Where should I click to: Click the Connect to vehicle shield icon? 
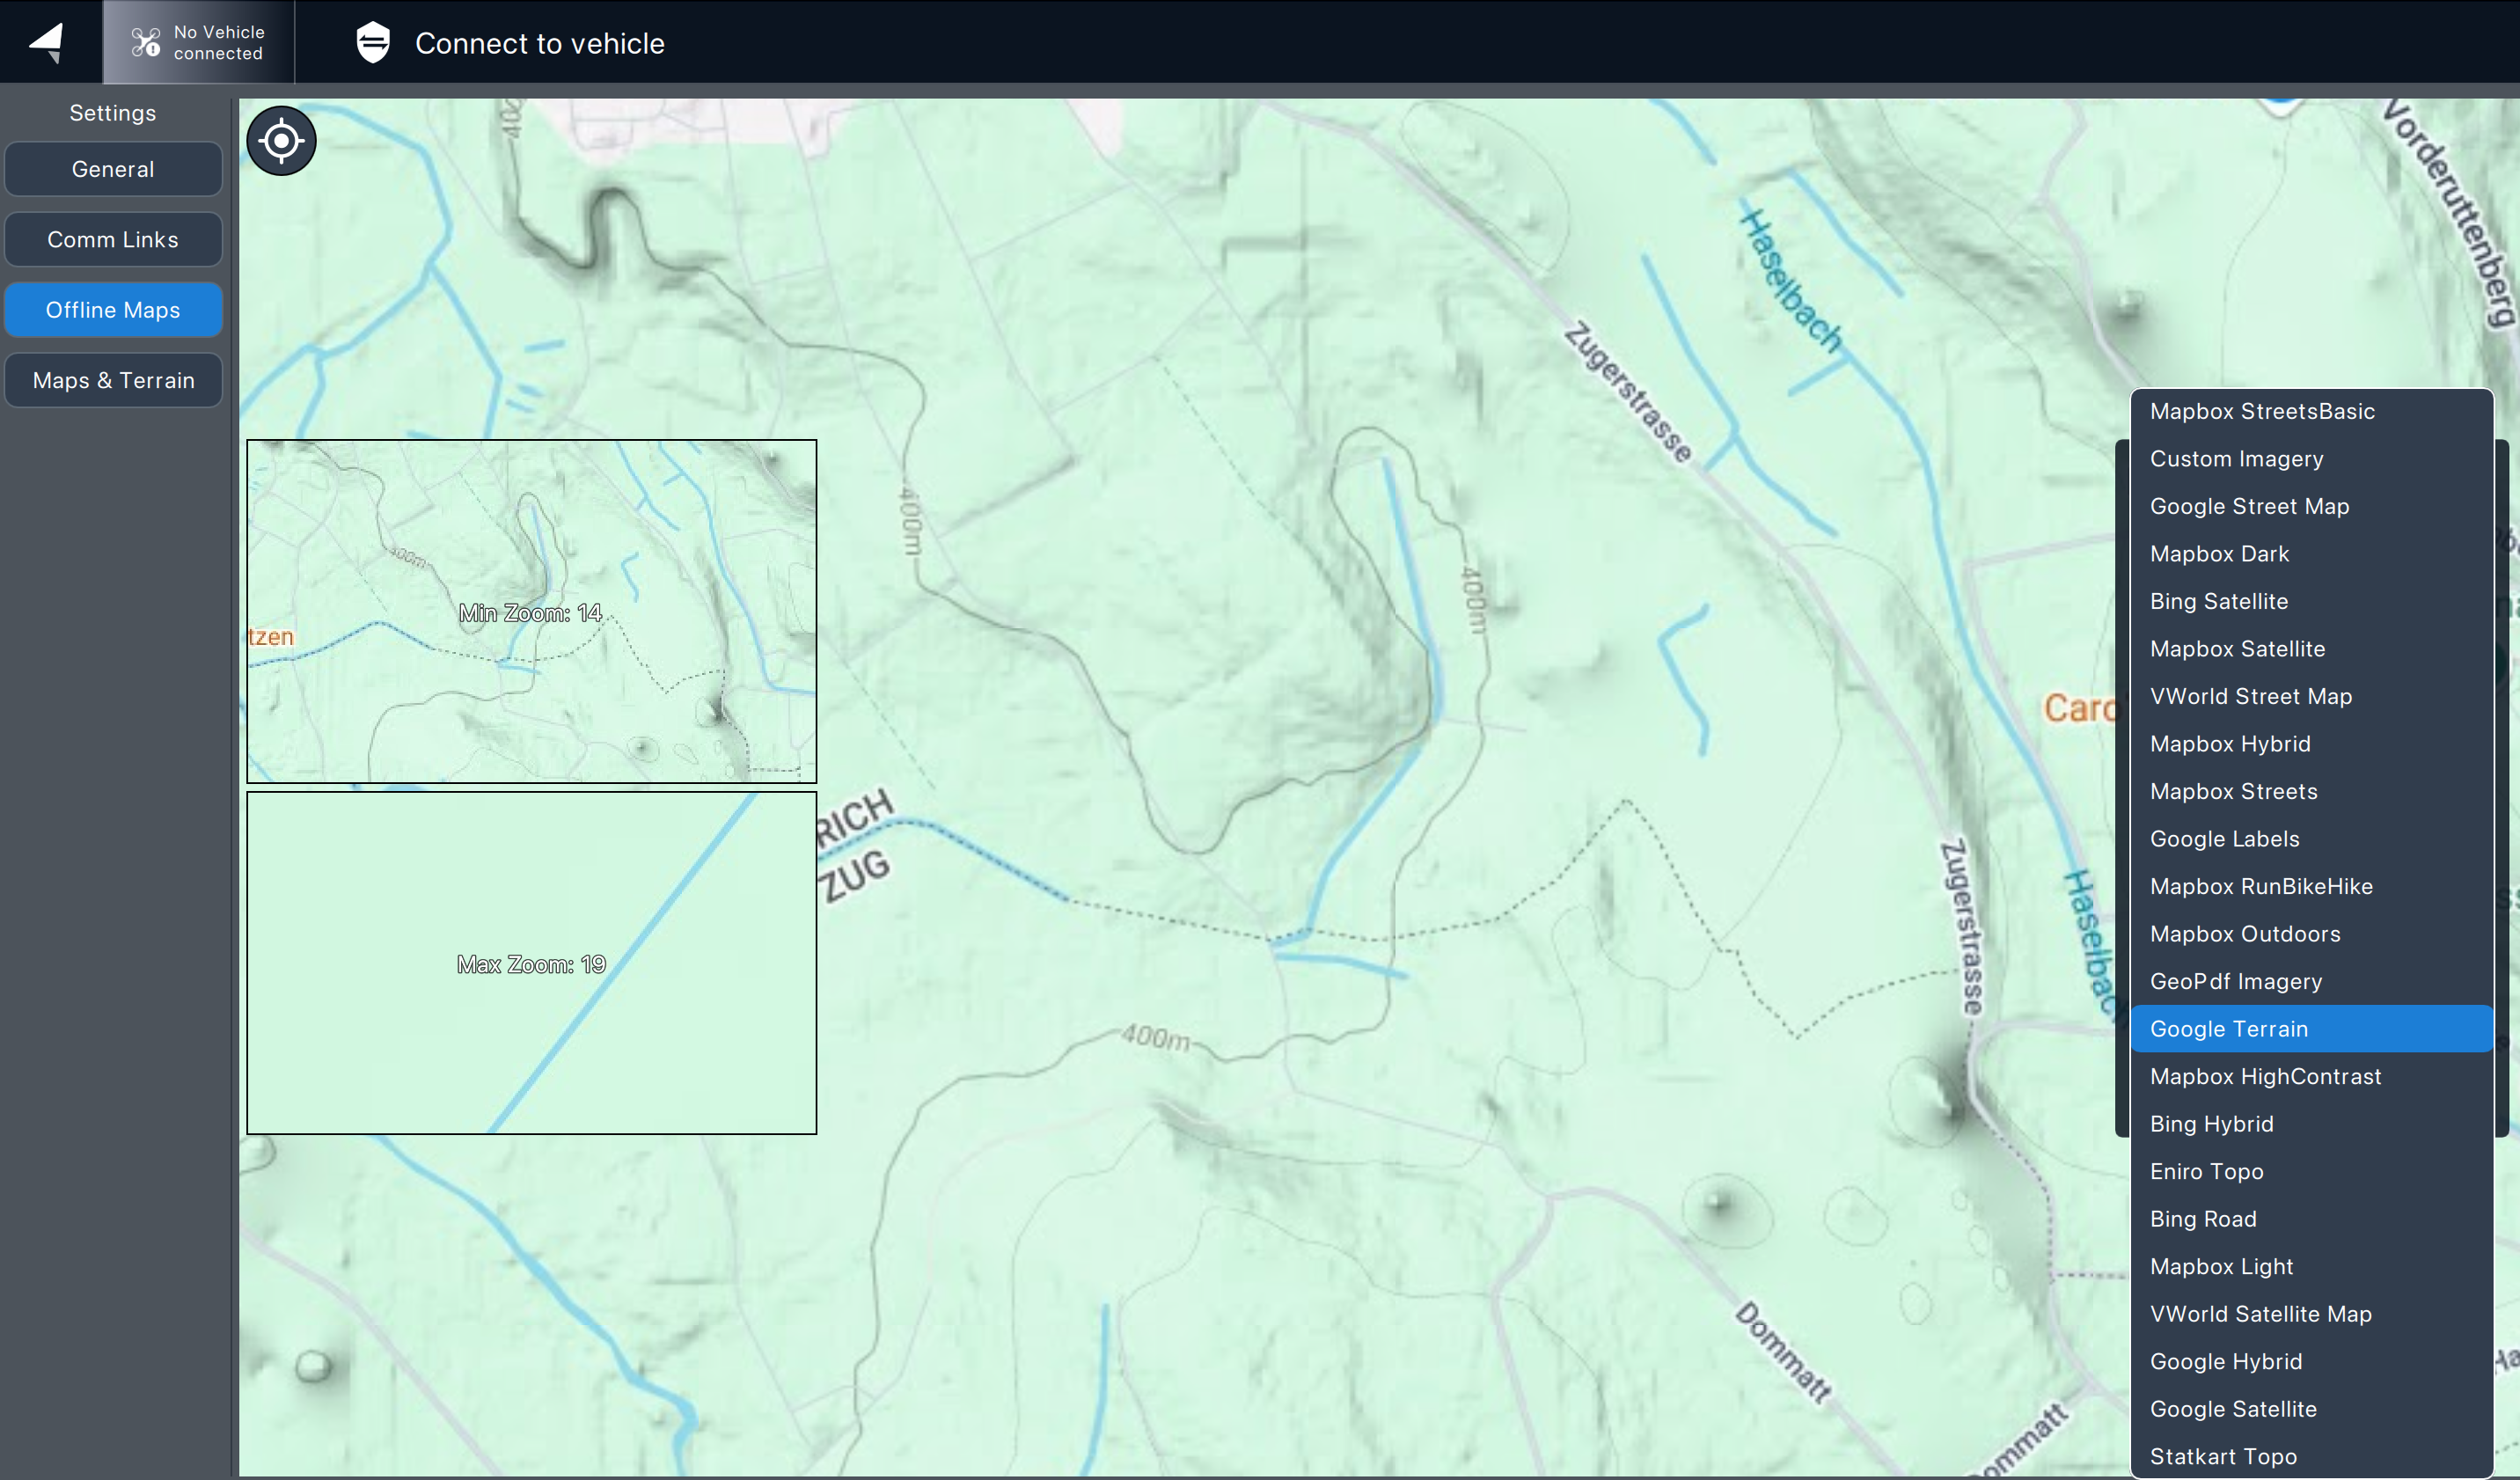tap(373, 42)
